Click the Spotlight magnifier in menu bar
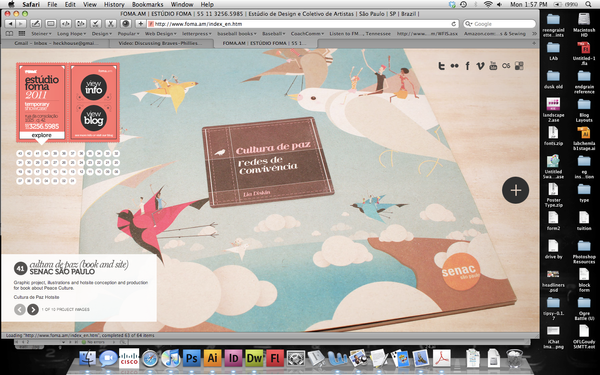This screenshot has width=600, height=375. (588, 4)
